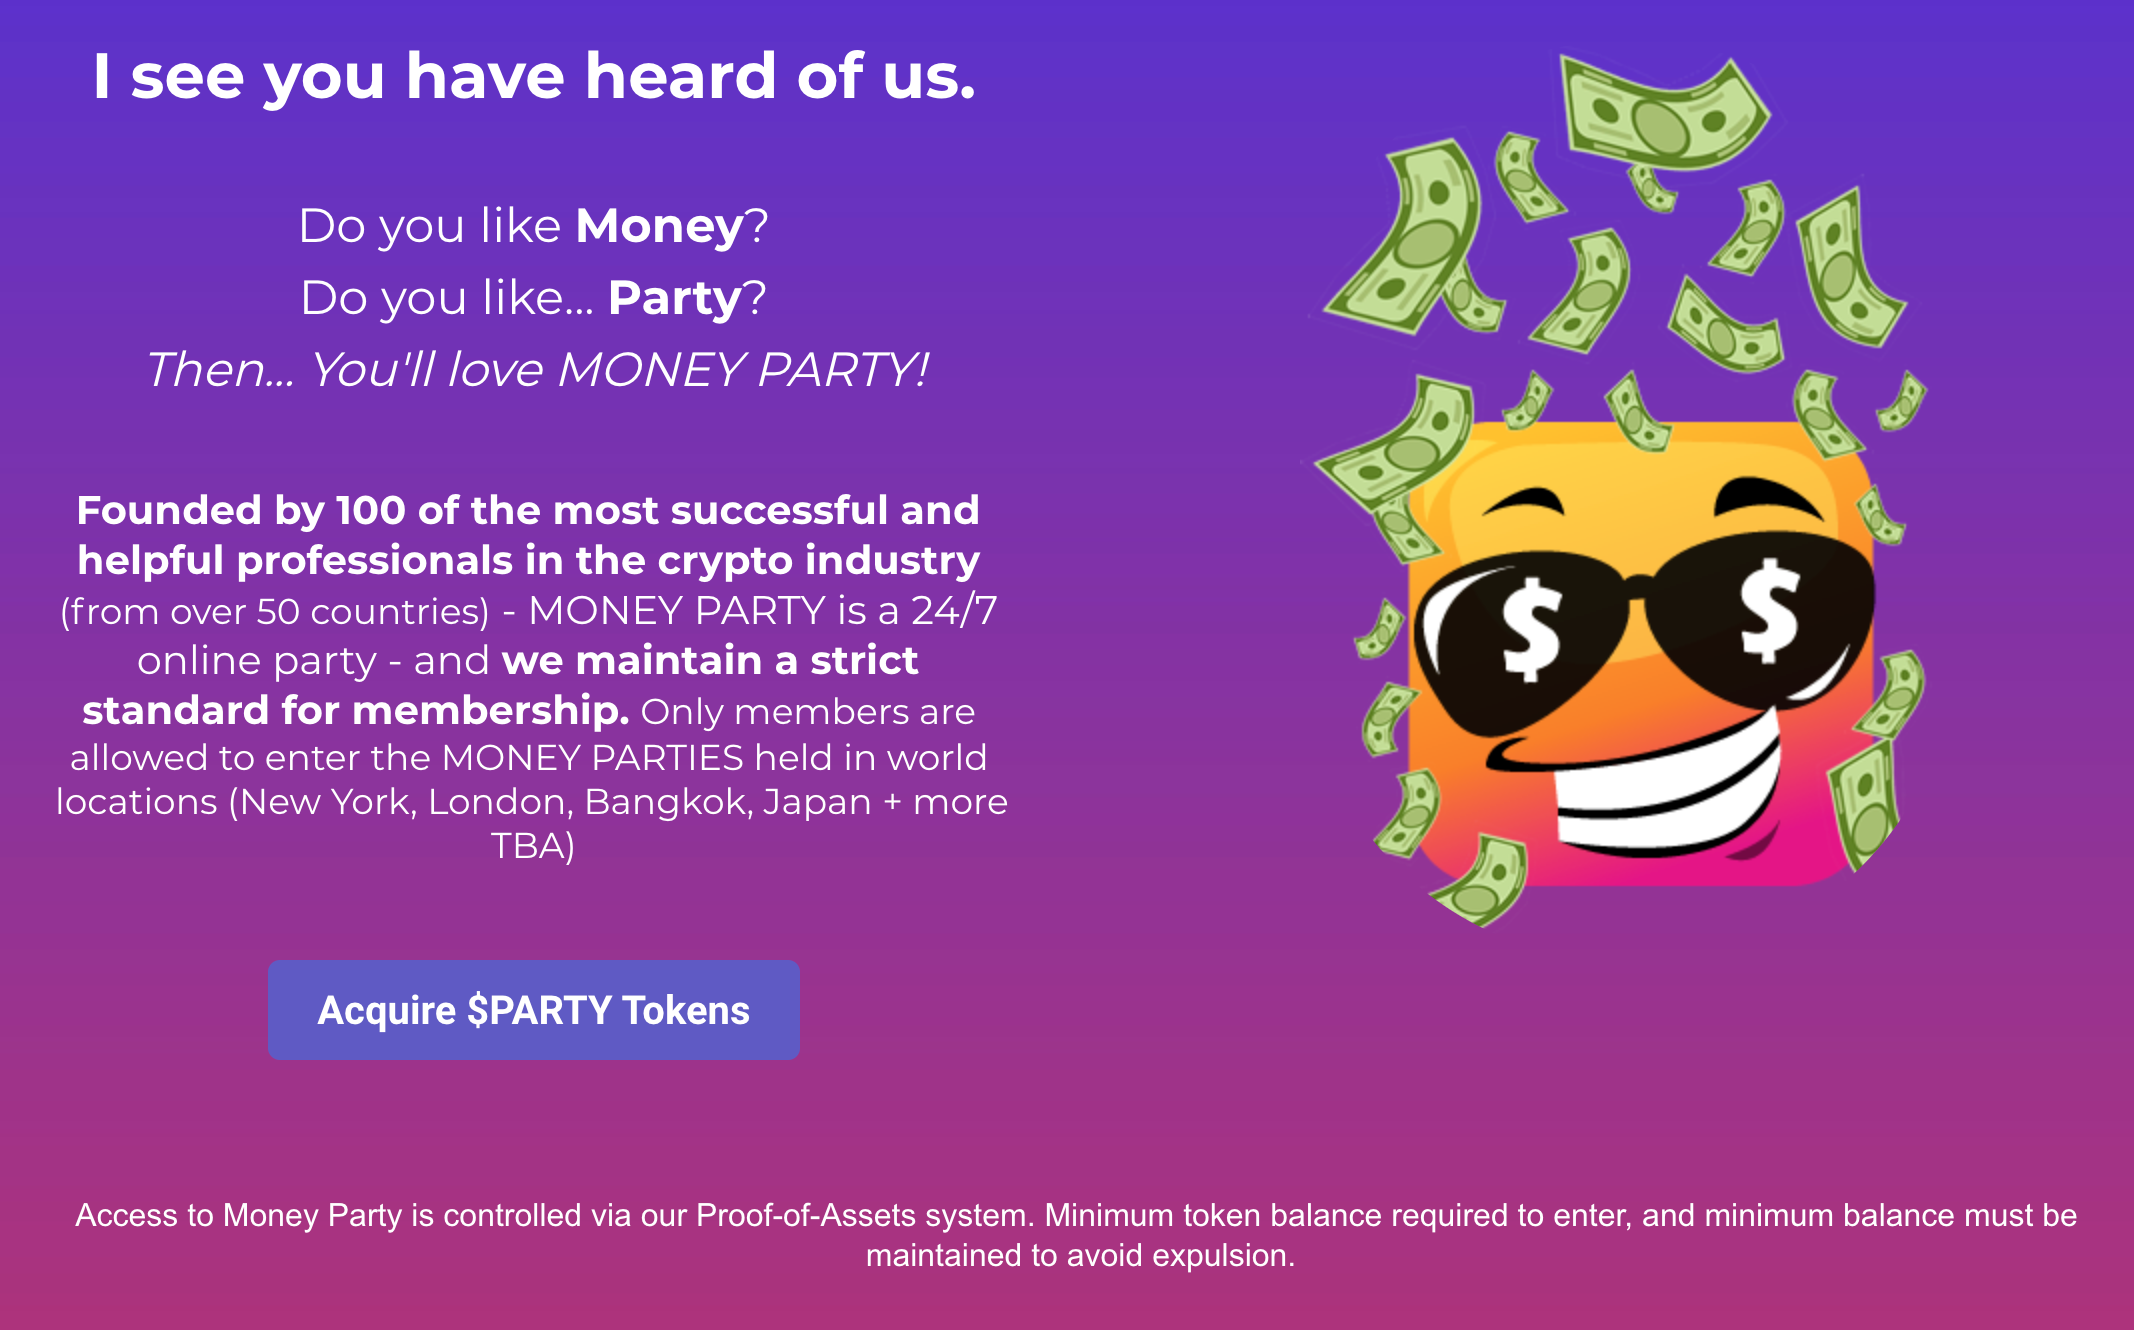Click the bold word "Money" in the question
Screen dimensions: 2134x1330
(x=659, y=226)
